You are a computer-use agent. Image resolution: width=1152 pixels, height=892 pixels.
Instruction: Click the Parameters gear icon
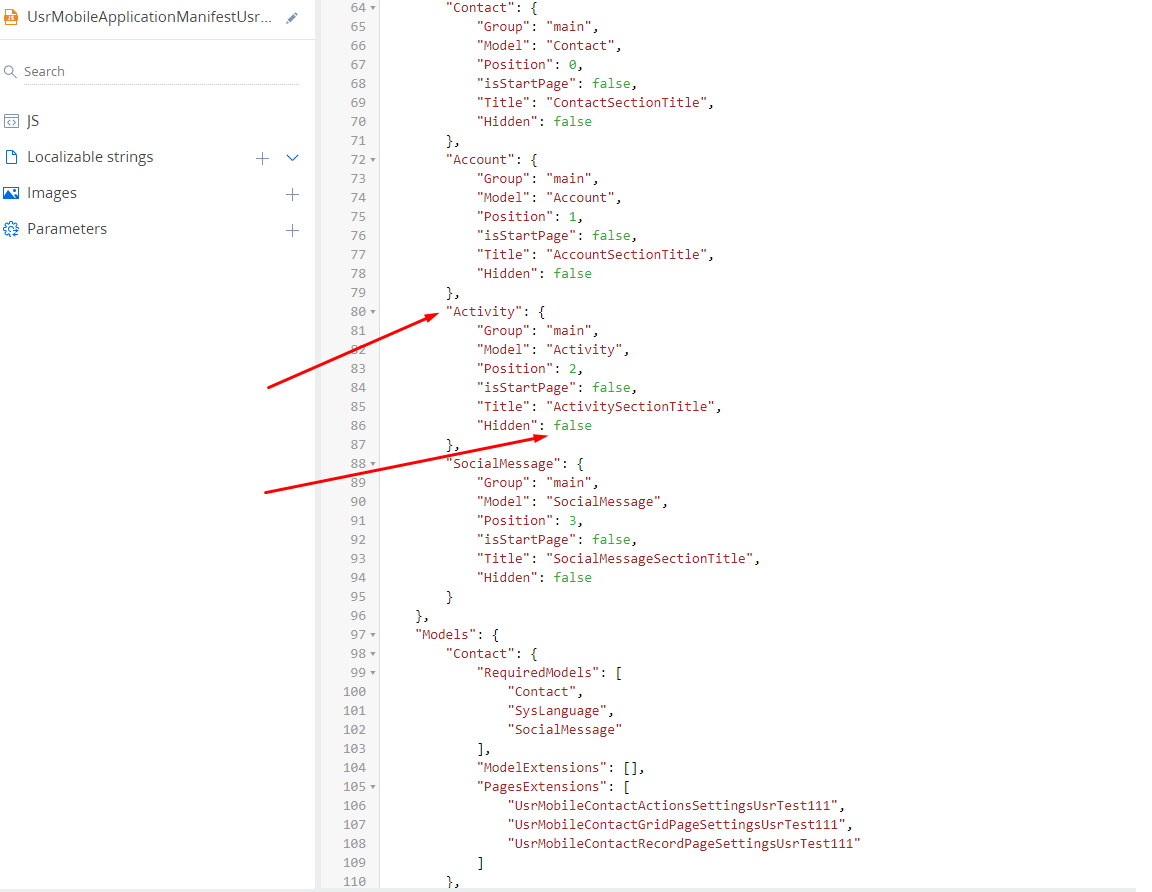point(11,229)
